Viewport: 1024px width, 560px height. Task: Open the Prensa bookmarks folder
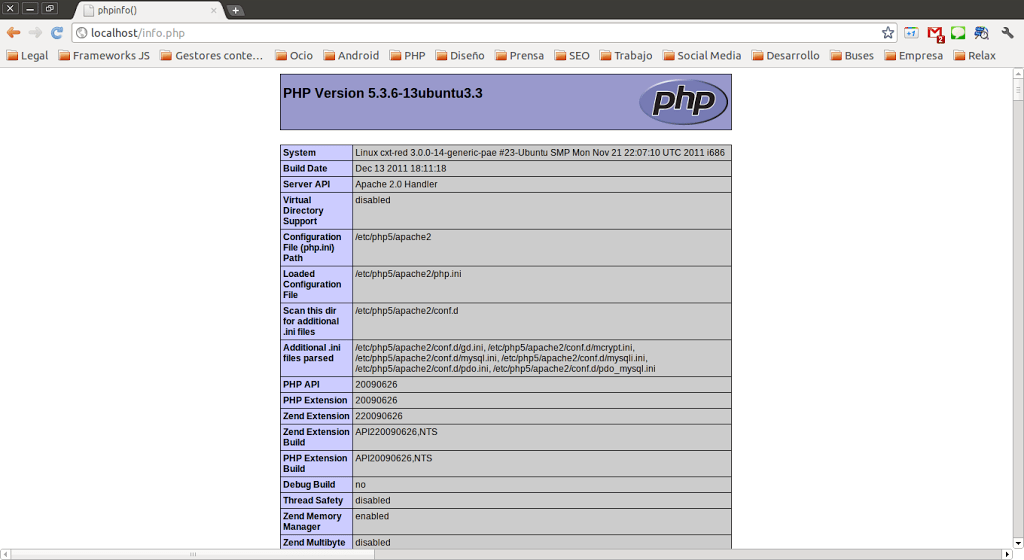[520, 55]
